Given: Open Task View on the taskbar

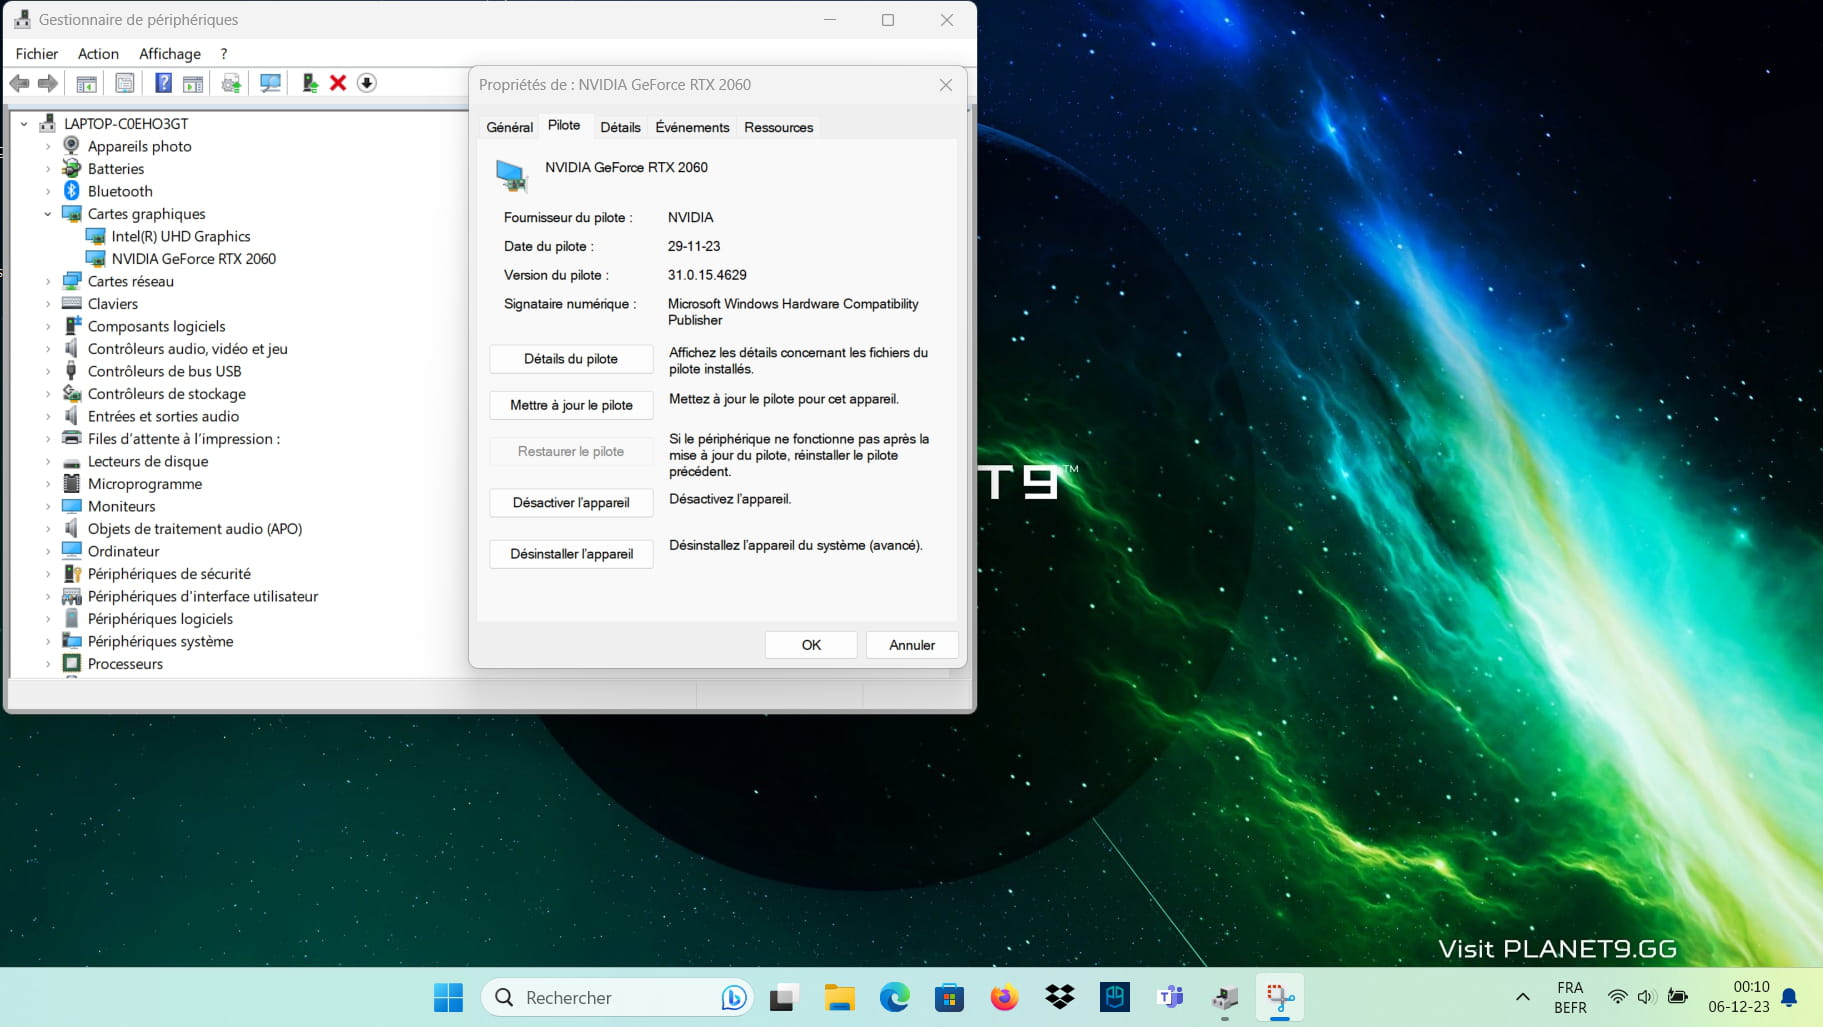Looking at the screenshot, I should pyautogui.click(x=784, y=997).
